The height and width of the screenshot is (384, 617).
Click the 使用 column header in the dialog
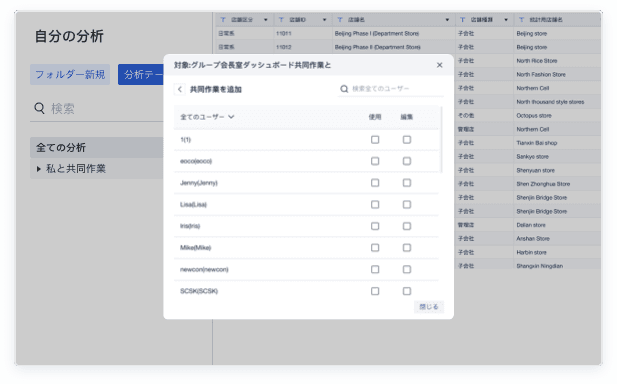pyautogui.click(x=375, y=117)
